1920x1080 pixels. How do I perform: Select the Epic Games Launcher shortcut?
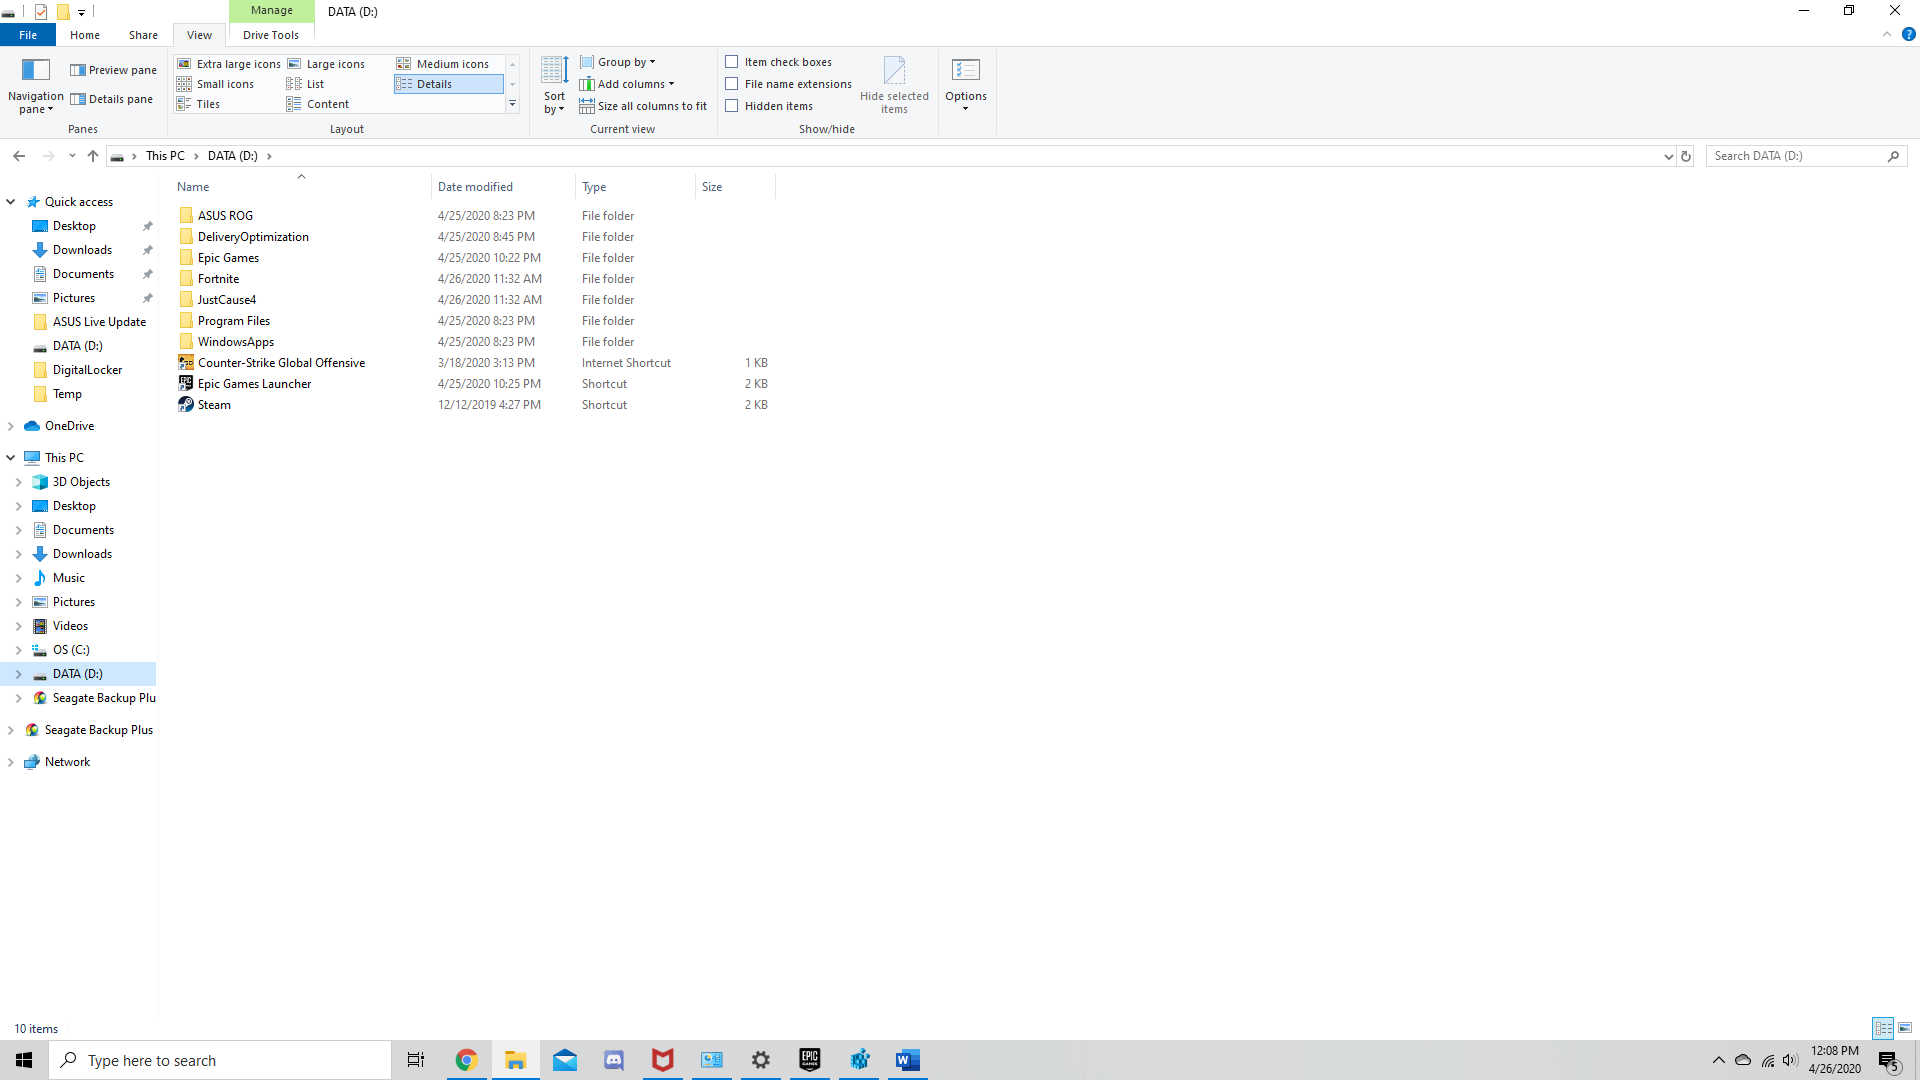[x=254, y=384]
